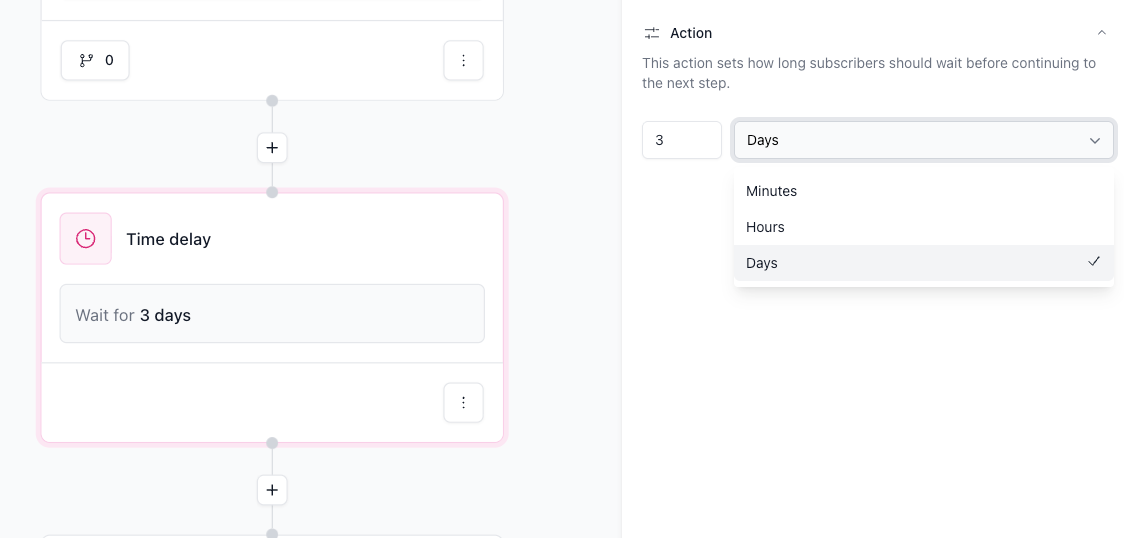Click the "Wait for 3 days" summary box
The width and height of the screenshot is (1124, 538).
[x=272, y=314]
